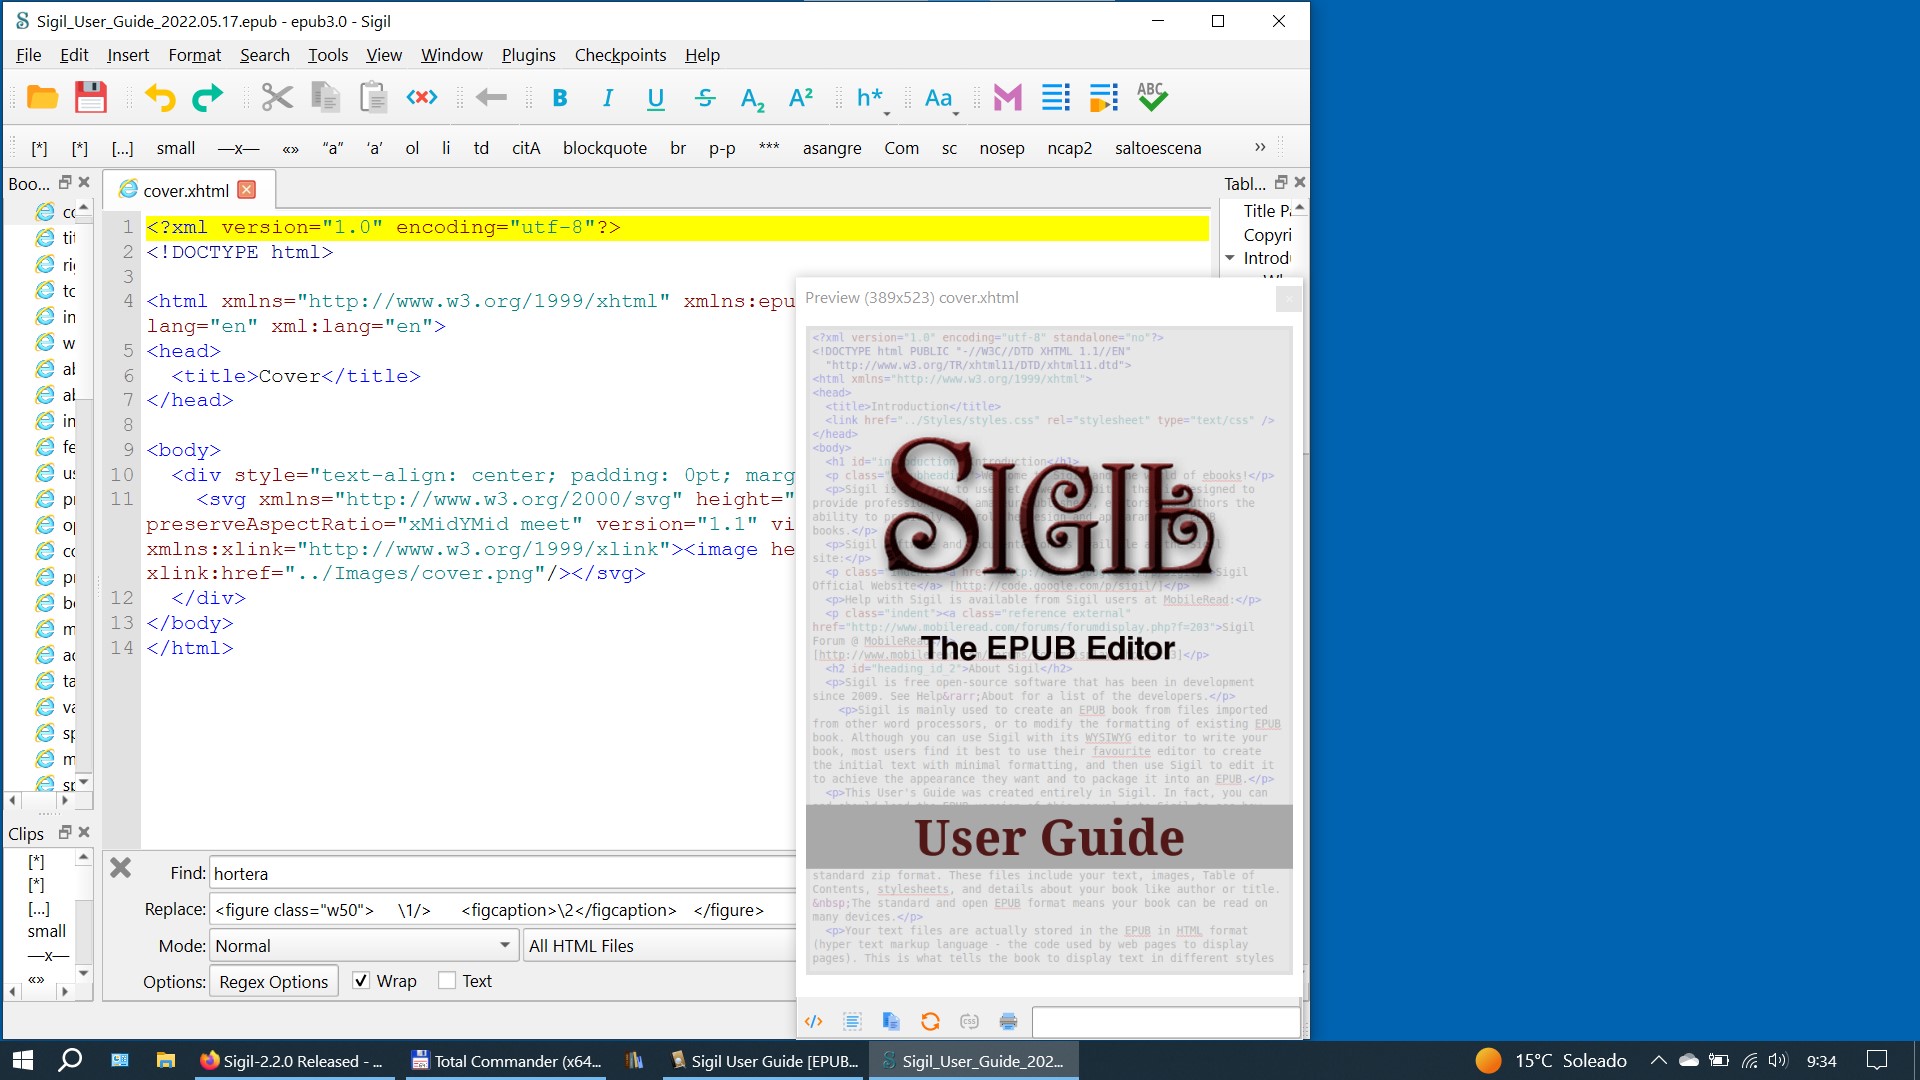The height and width of the screenshot is (1080, 1920).
Task: Click the Remove tag pair icon
Action: click(x=422, y=98)
